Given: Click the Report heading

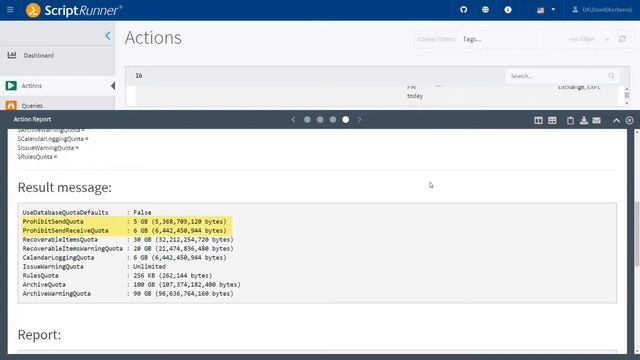Looking at the screenshot, I should coord(39,335).
